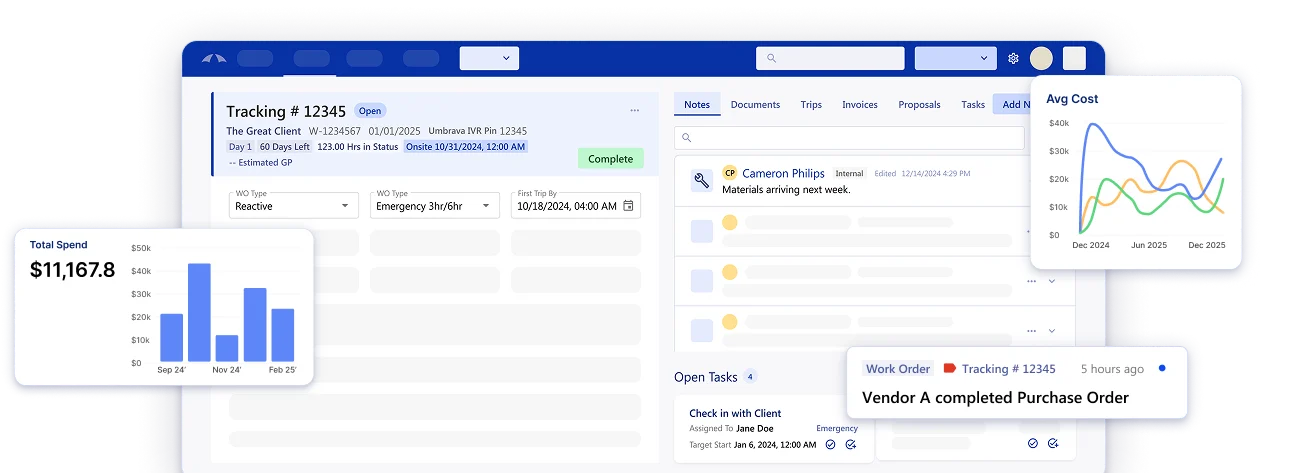Click the Add Note button
Image resolution: width=1301 pixels, height=473 pixels.
1012,104
